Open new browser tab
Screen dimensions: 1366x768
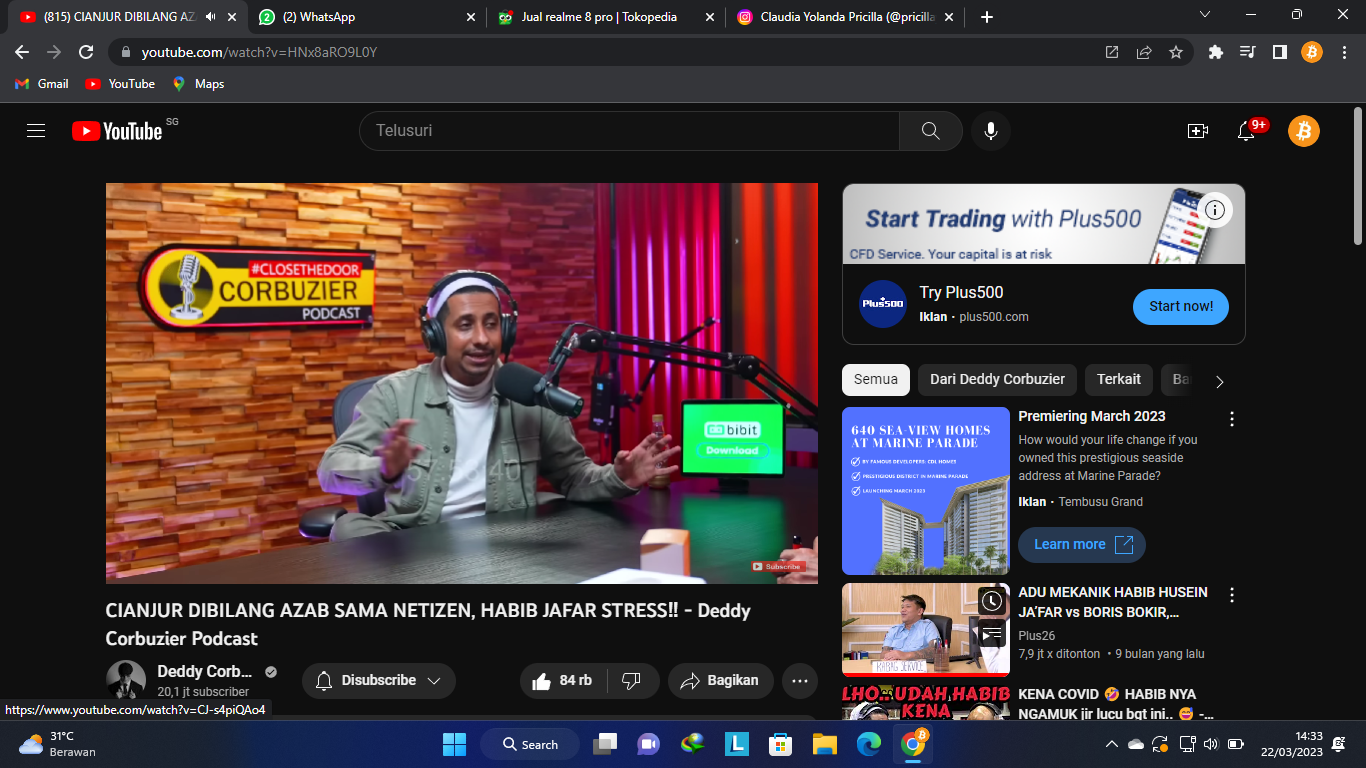click(987, 17)
